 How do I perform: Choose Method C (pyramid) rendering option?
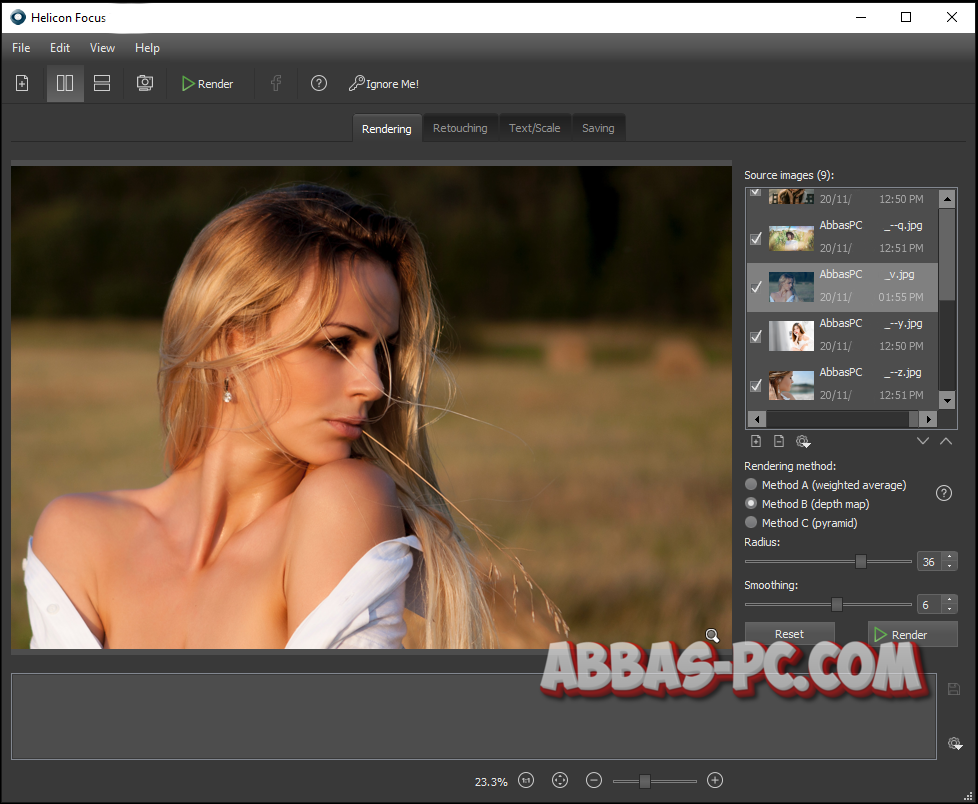751,523
